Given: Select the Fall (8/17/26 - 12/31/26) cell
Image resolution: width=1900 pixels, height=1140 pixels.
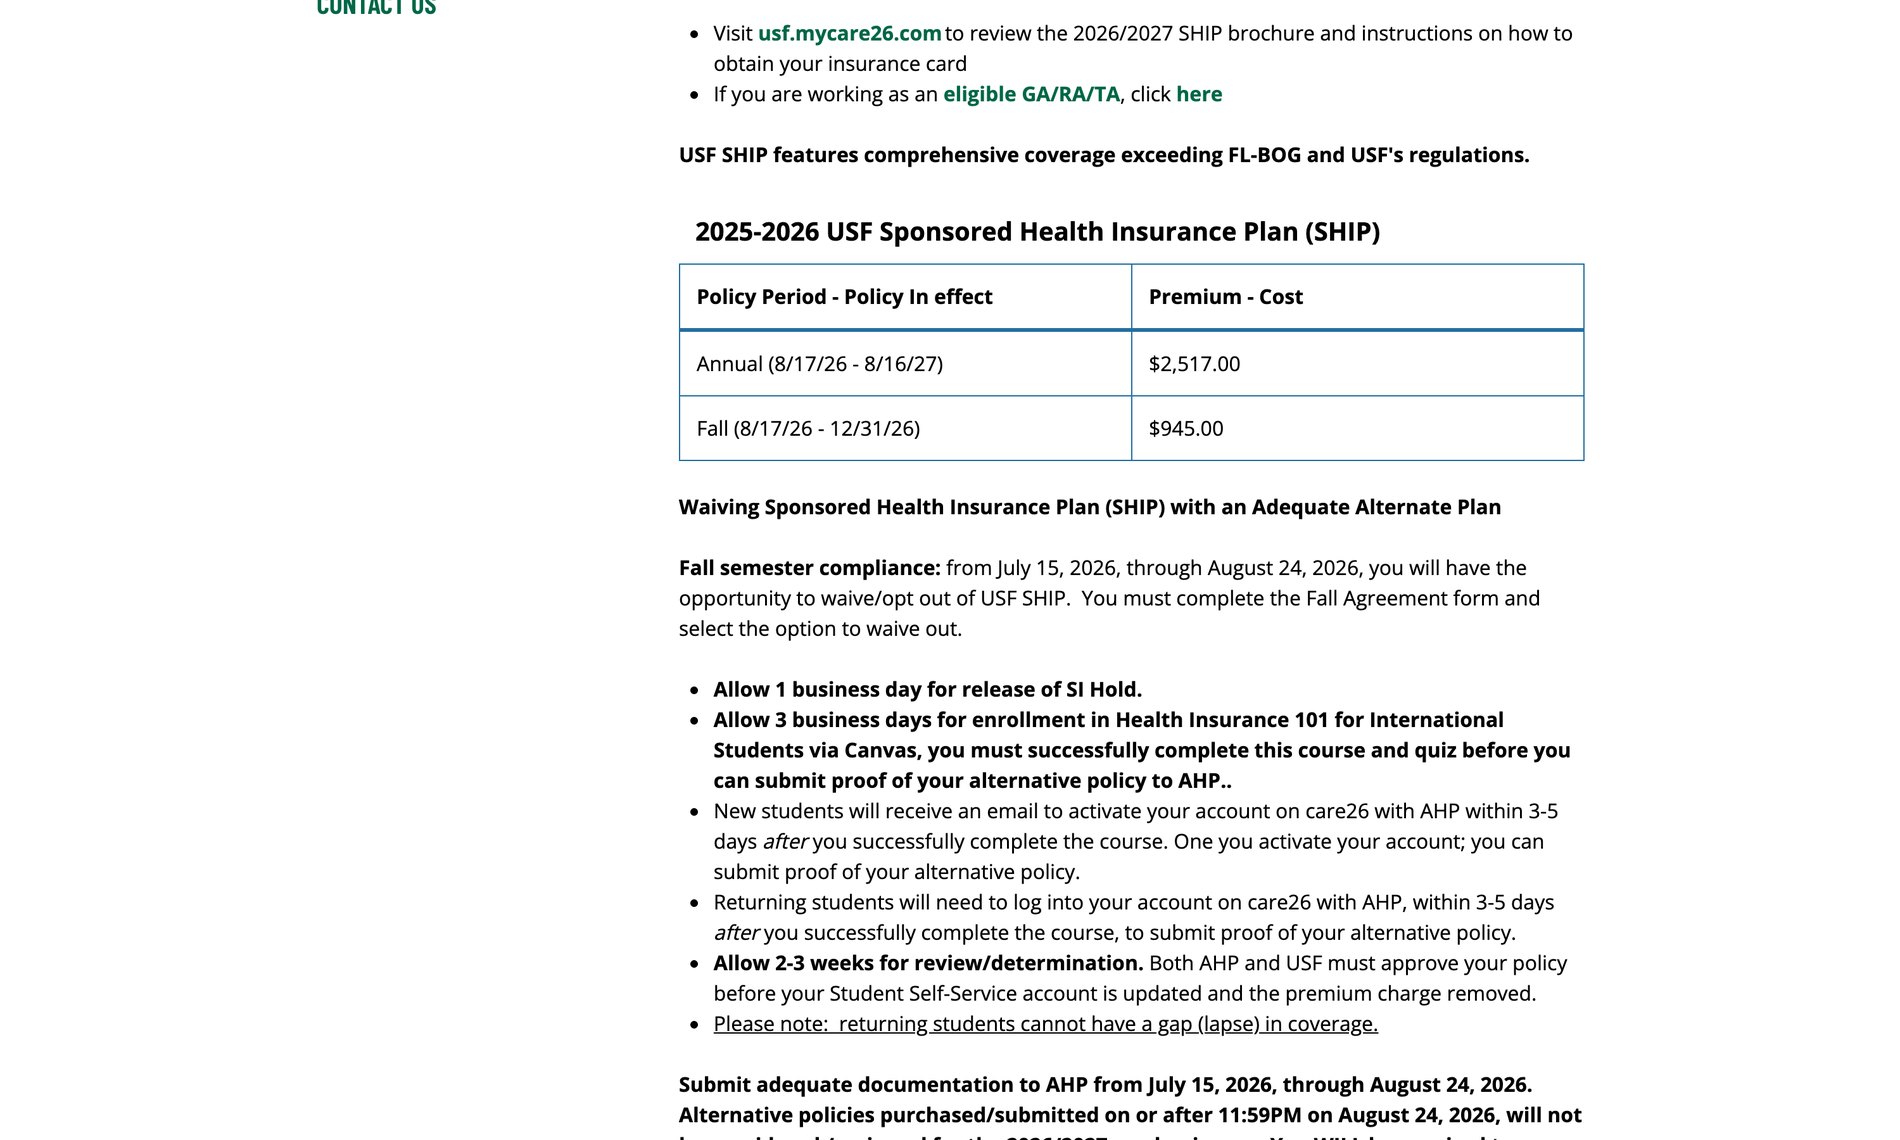Looking at the screenshot, I should (x=905, y=428).
